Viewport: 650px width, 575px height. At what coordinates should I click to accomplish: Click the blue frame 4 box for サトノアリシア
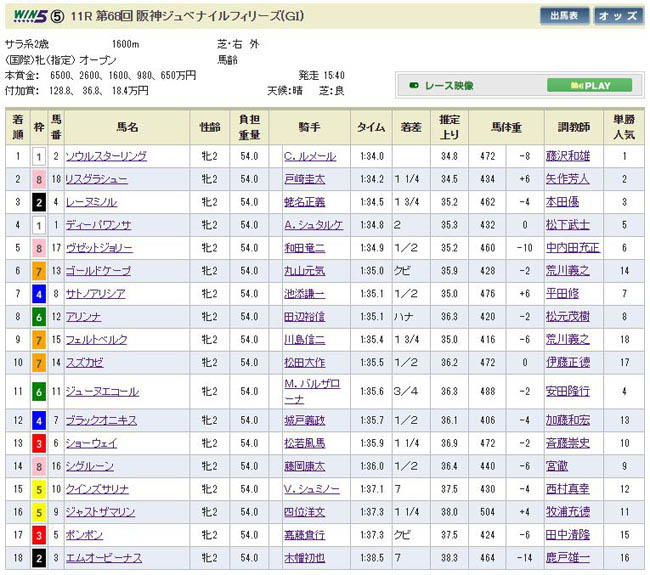(38, 294)
